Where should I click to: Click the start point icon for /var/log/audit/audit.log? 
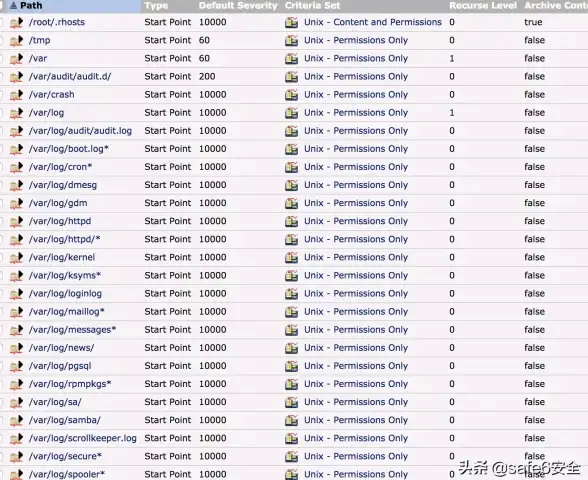[x=16, y=131]
